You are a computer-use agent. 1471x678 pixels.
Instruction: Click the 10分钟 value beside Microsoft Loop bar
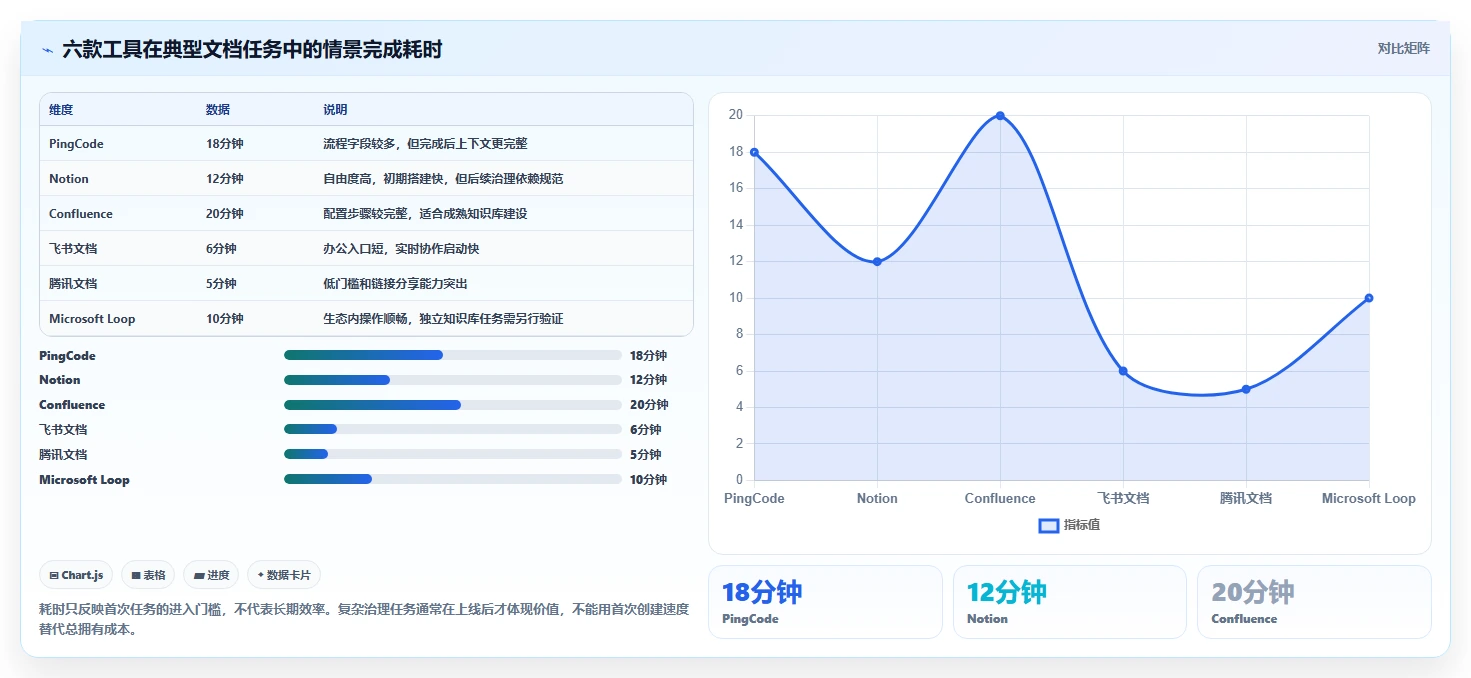click(648, 480)
